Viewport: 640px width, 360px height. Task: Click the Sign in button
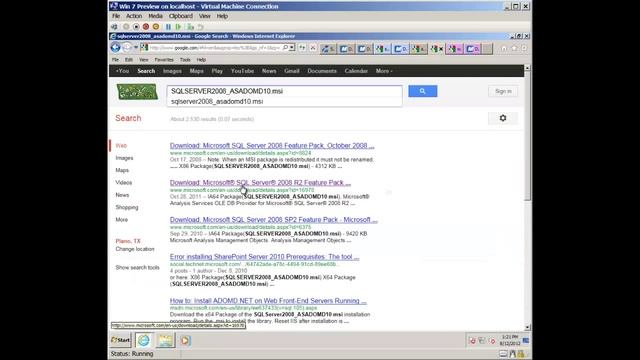(503, 91)
